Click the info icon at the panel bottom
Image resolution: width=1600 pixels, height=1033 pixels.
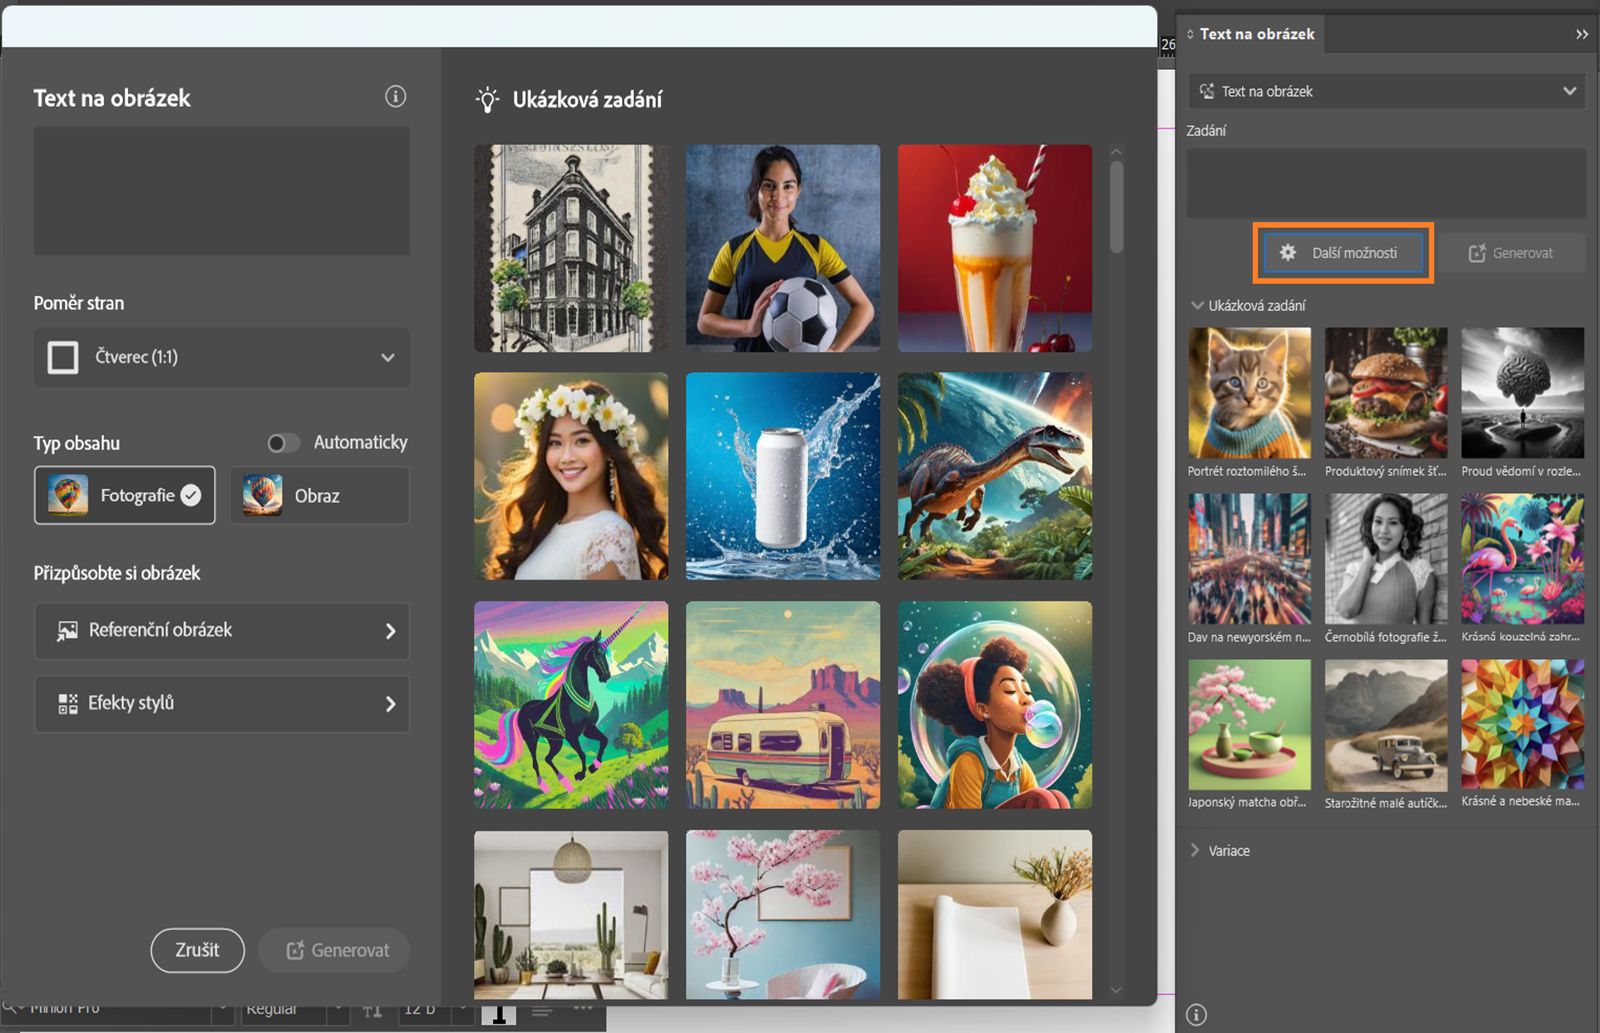tap(1196, 1015)
